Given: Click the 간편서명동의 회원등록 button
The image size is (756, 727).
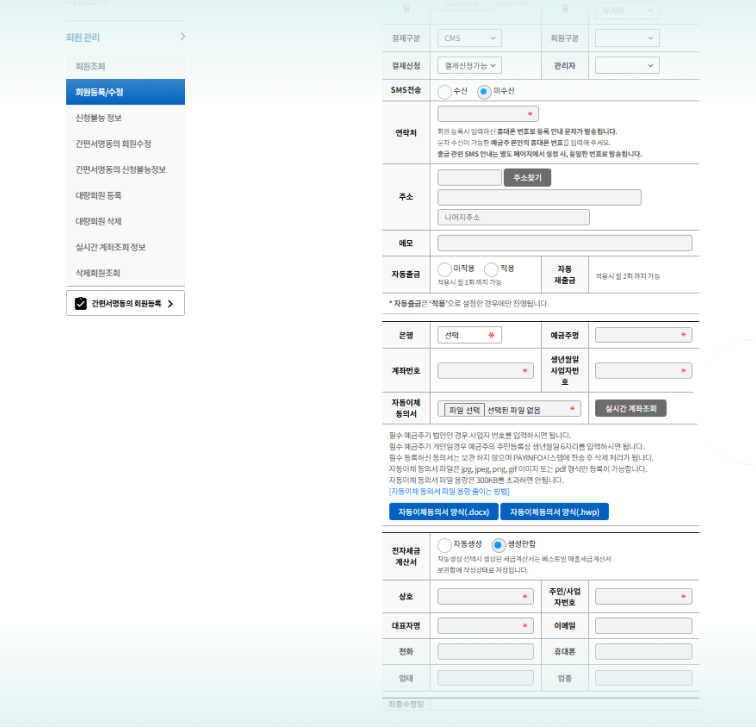Looking at the screenshot, I should pos(125,303).
